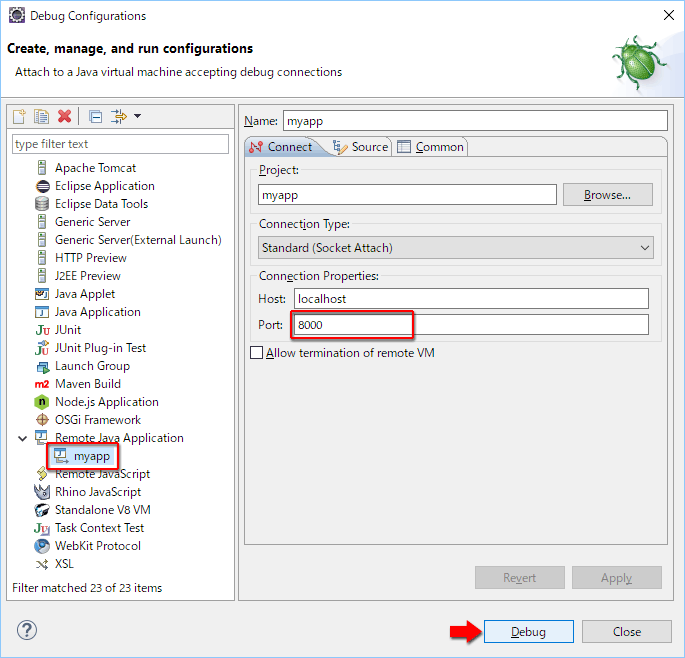Select the Task Context Test icon
Screen dimensions: 685x658
[x=42, y=528]
